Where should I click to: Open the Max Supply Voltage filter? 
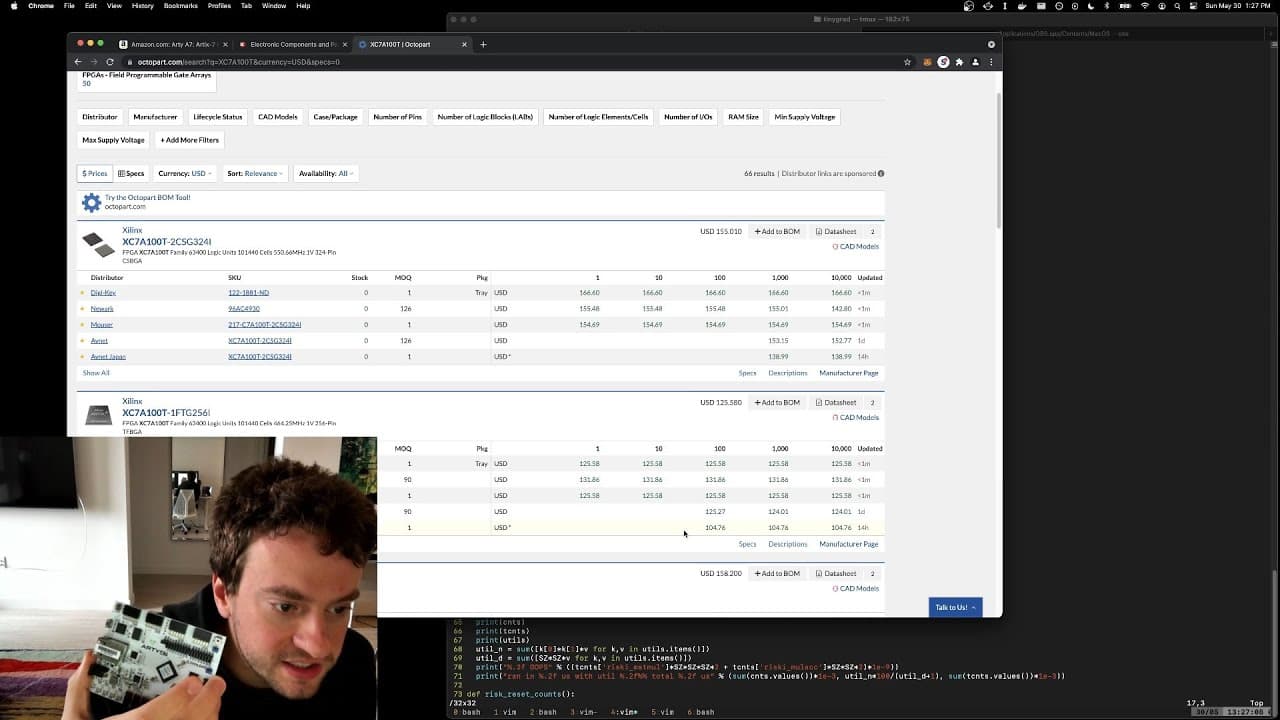click(x=113, y=140)
